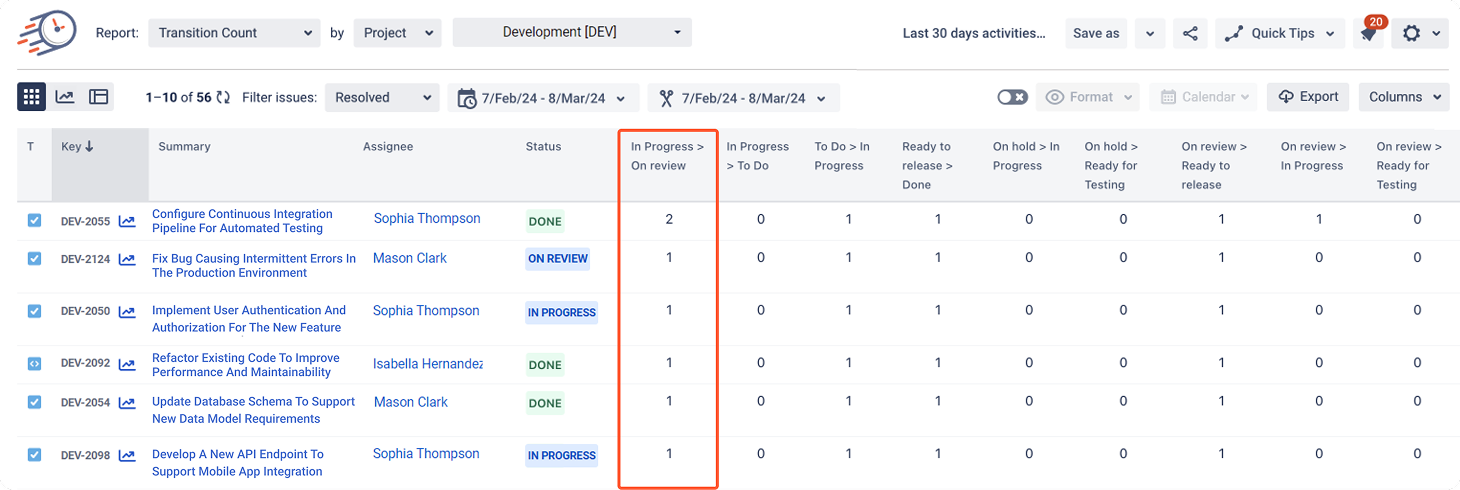
Task: Click task type checkbox icon for DEV-2098
Action: point(34,455)
